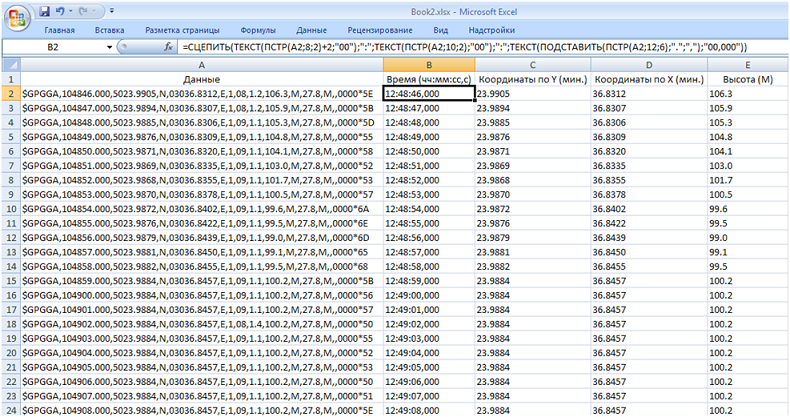Select cell with time 12:49:00,000
Screen dimensions: 790x417
429,295
